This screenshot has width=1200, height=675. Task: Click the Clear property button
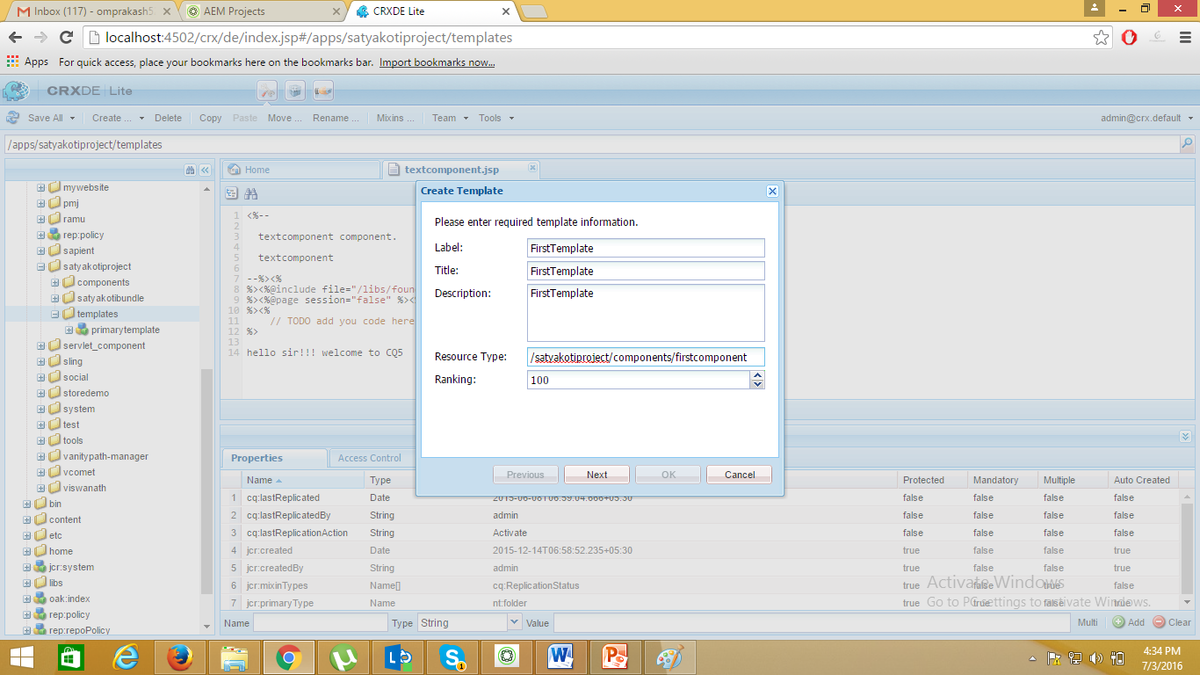1172,622
